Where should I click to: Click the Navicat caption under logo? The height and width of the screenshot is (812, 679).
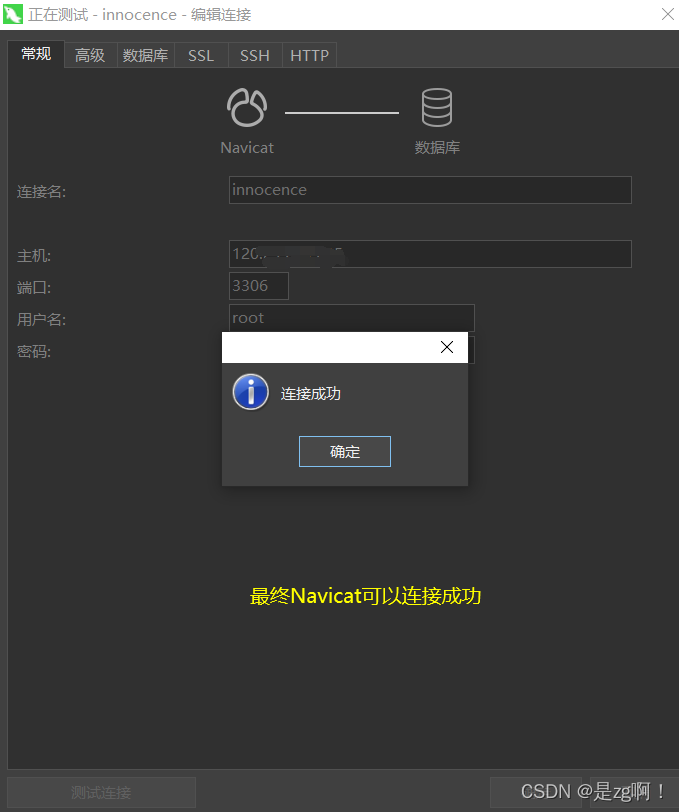[247, 148]
